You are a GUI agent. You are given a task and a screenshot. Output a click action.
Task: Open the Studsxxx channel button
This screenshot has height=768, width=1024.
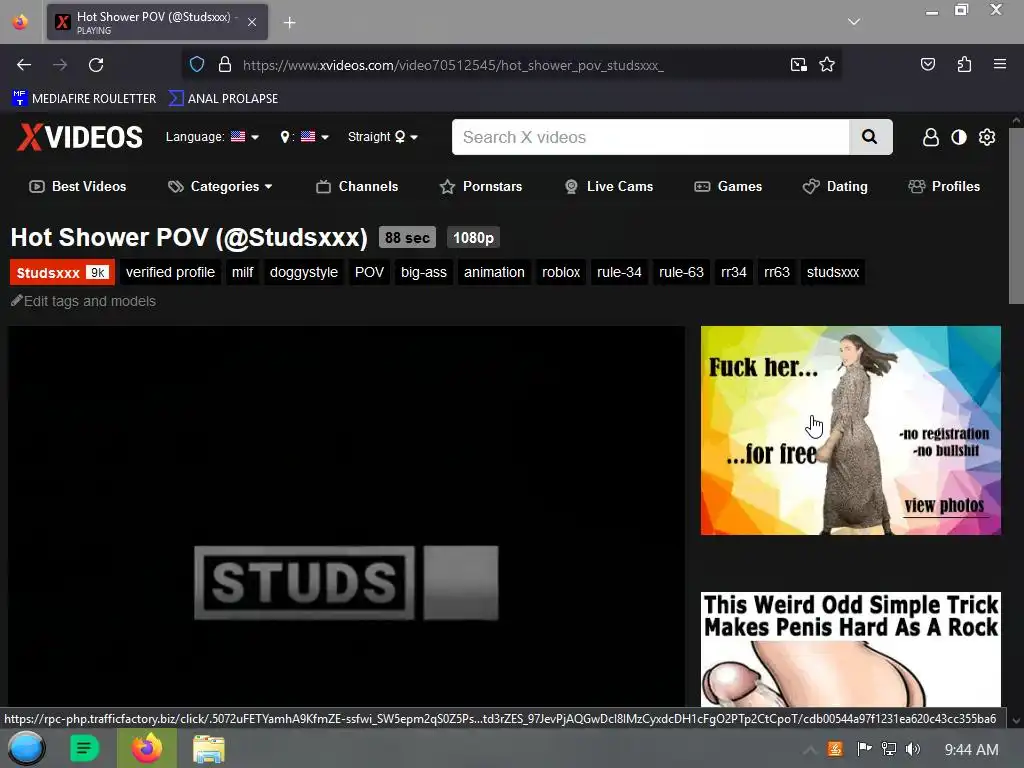pyautogui.click(x=62, y=272)
